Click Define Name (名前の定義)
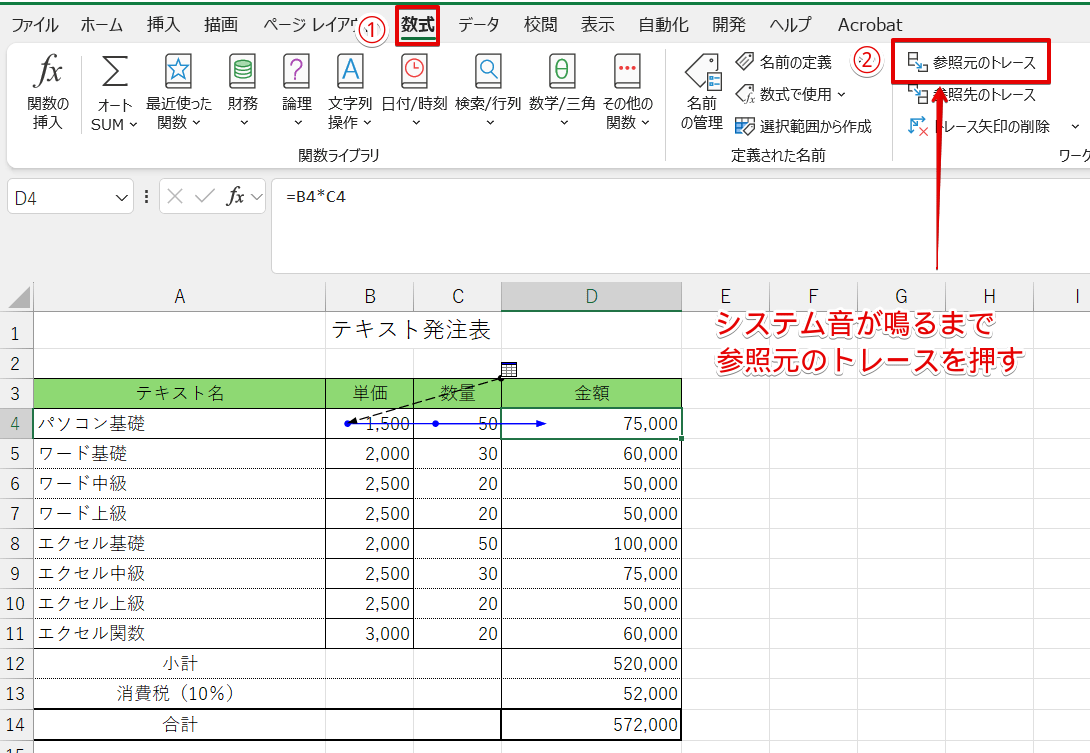The width and height of the screenshot is (1090, 753). [783, 63]
